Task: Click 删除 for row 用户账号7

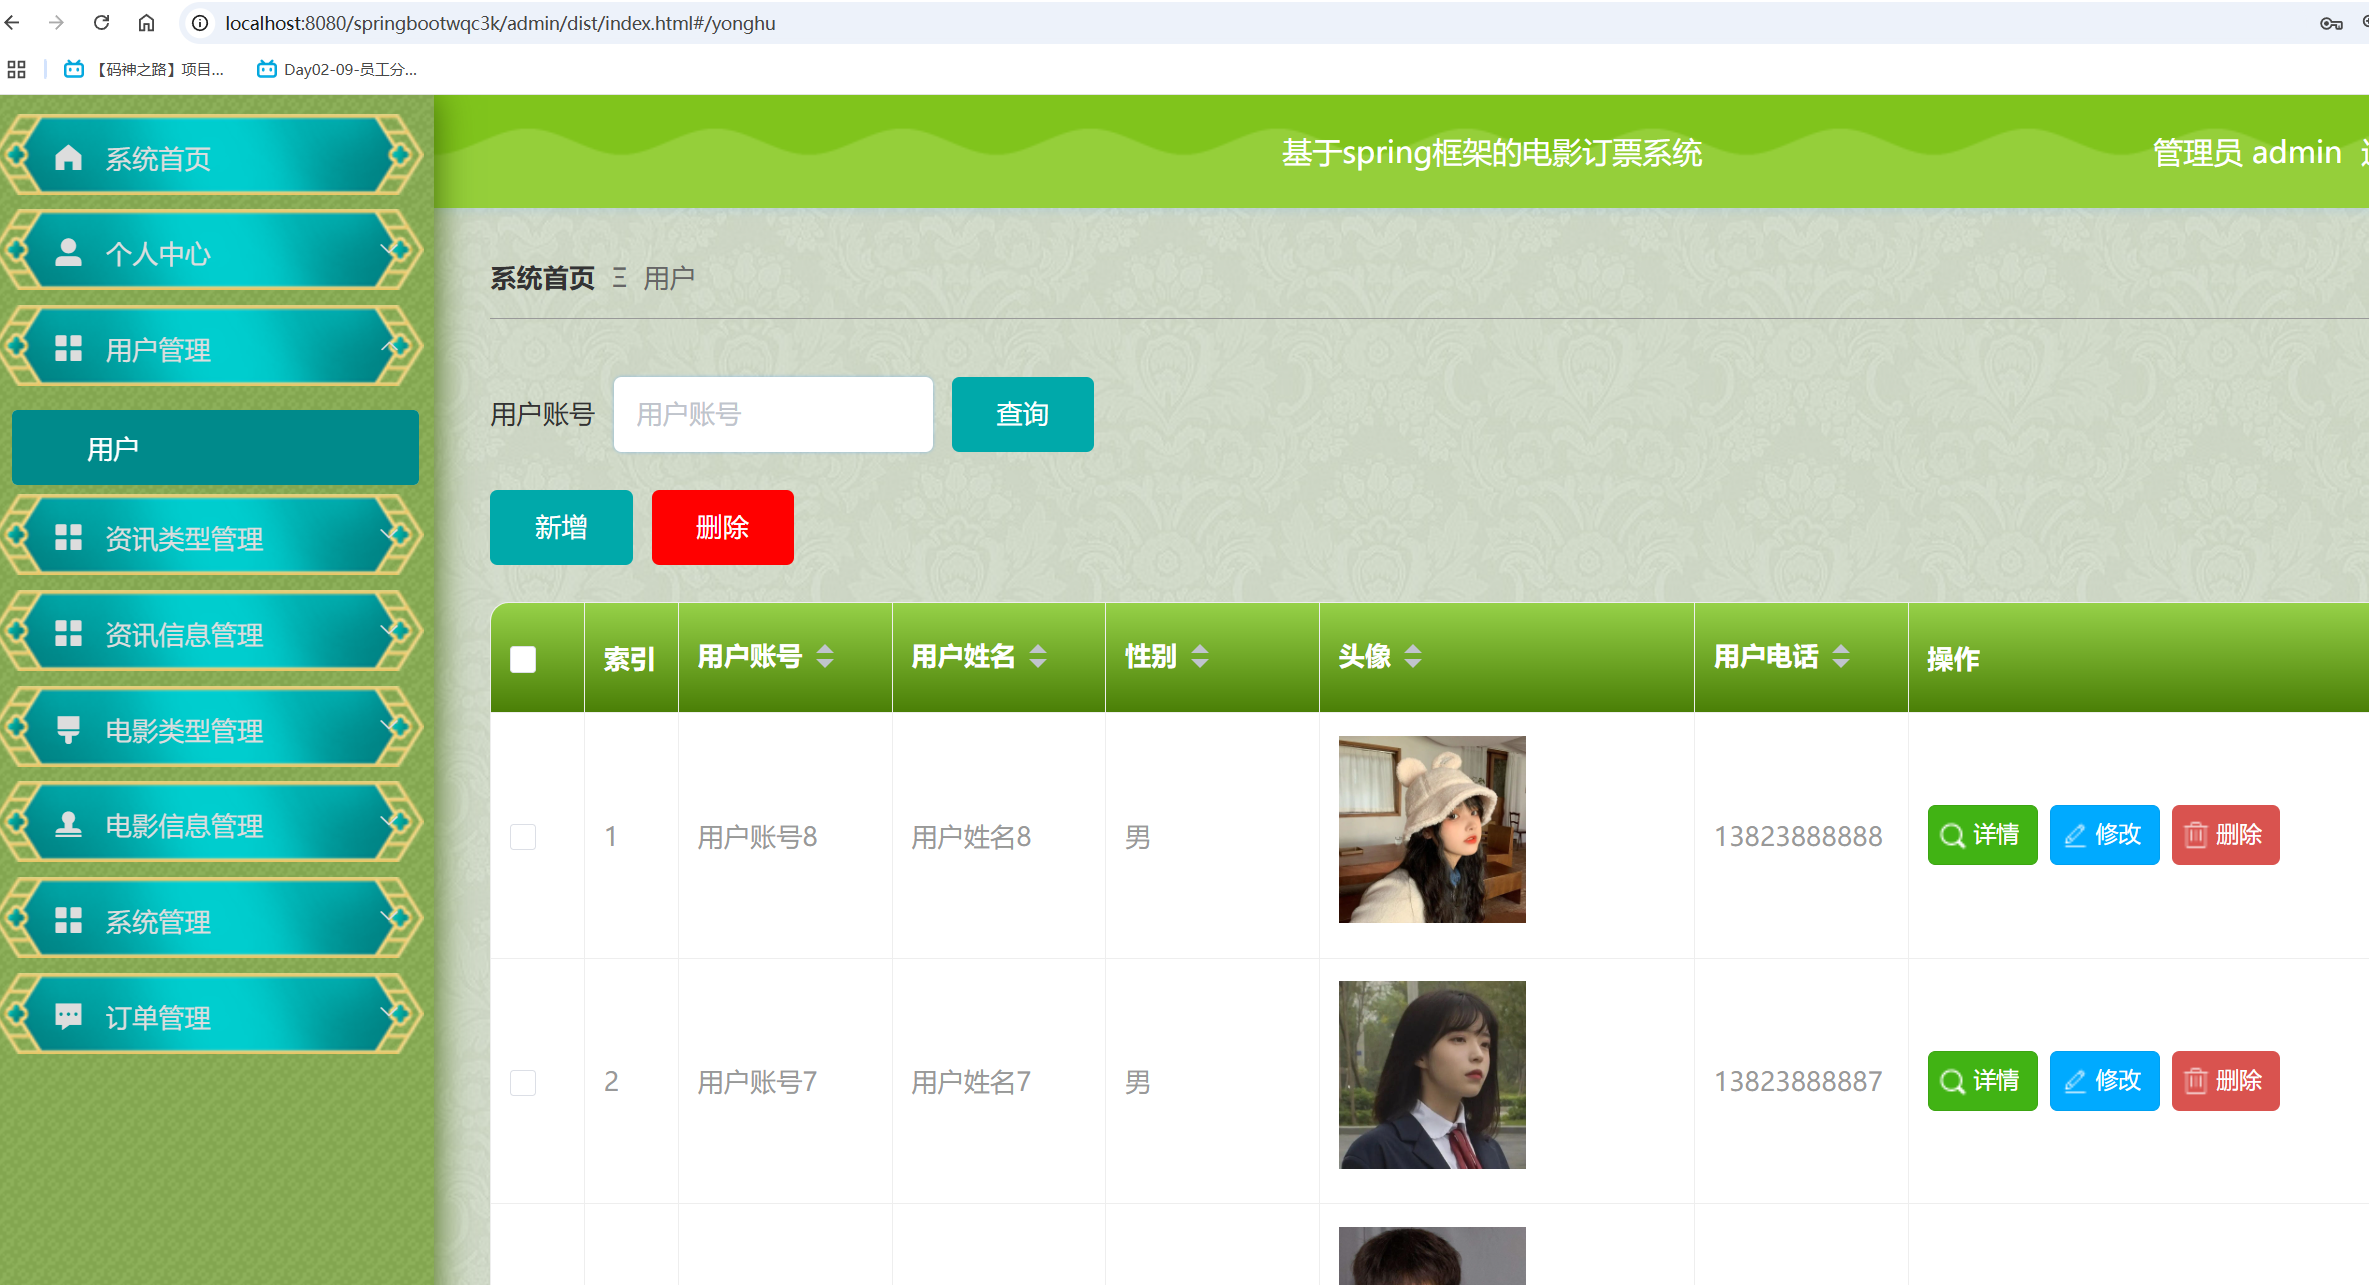Action: tap(2225, 1081)
